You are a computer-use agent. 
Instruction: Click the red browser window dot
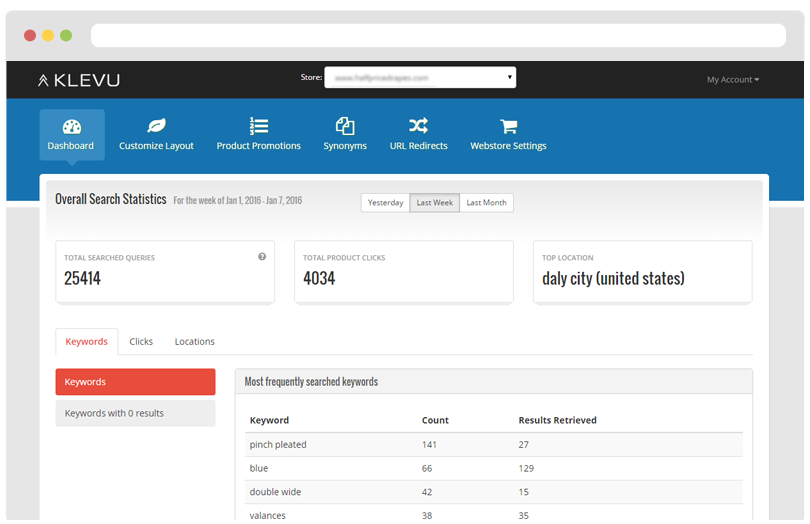(30, 35)
